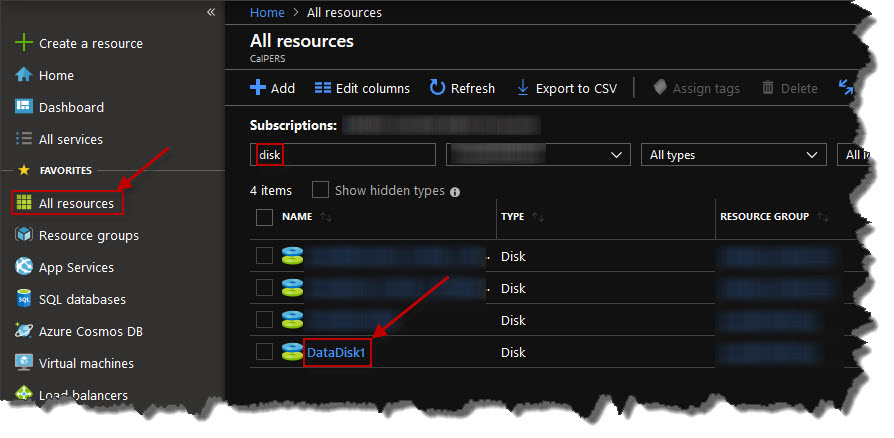The width and height of the screenshot is (894, 438).
Task: Open Create a resource in sidebar
Action: [x=91, y=43]
